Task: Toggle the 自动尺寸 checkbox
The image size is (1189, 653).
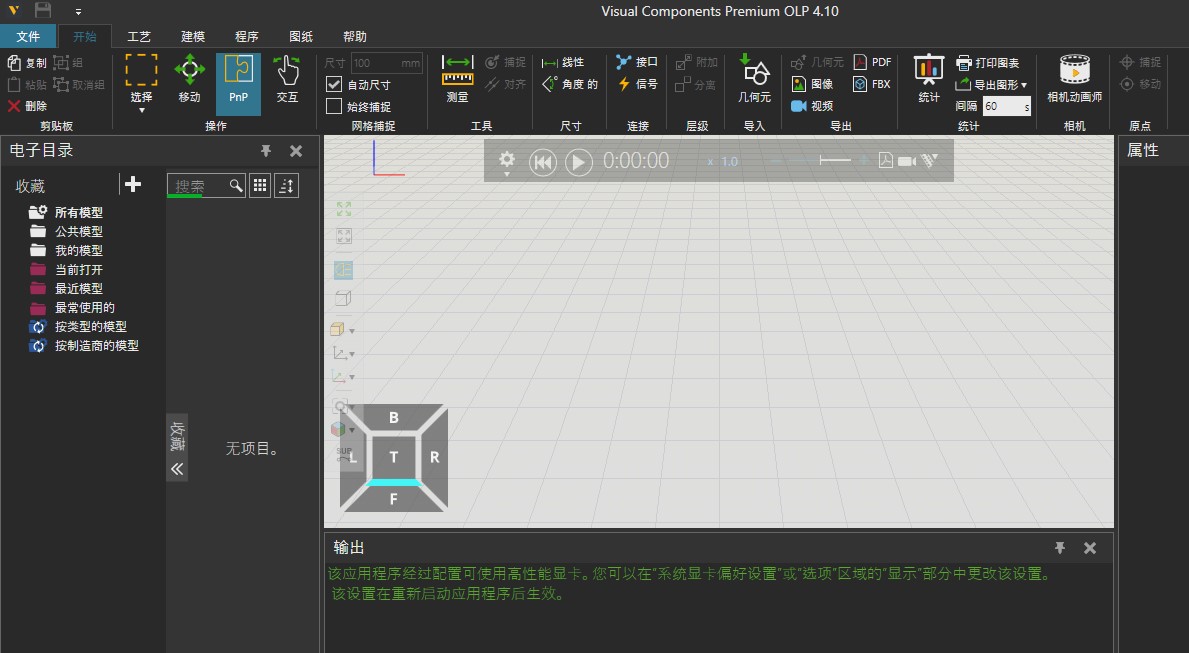Action: pos(335,85)
